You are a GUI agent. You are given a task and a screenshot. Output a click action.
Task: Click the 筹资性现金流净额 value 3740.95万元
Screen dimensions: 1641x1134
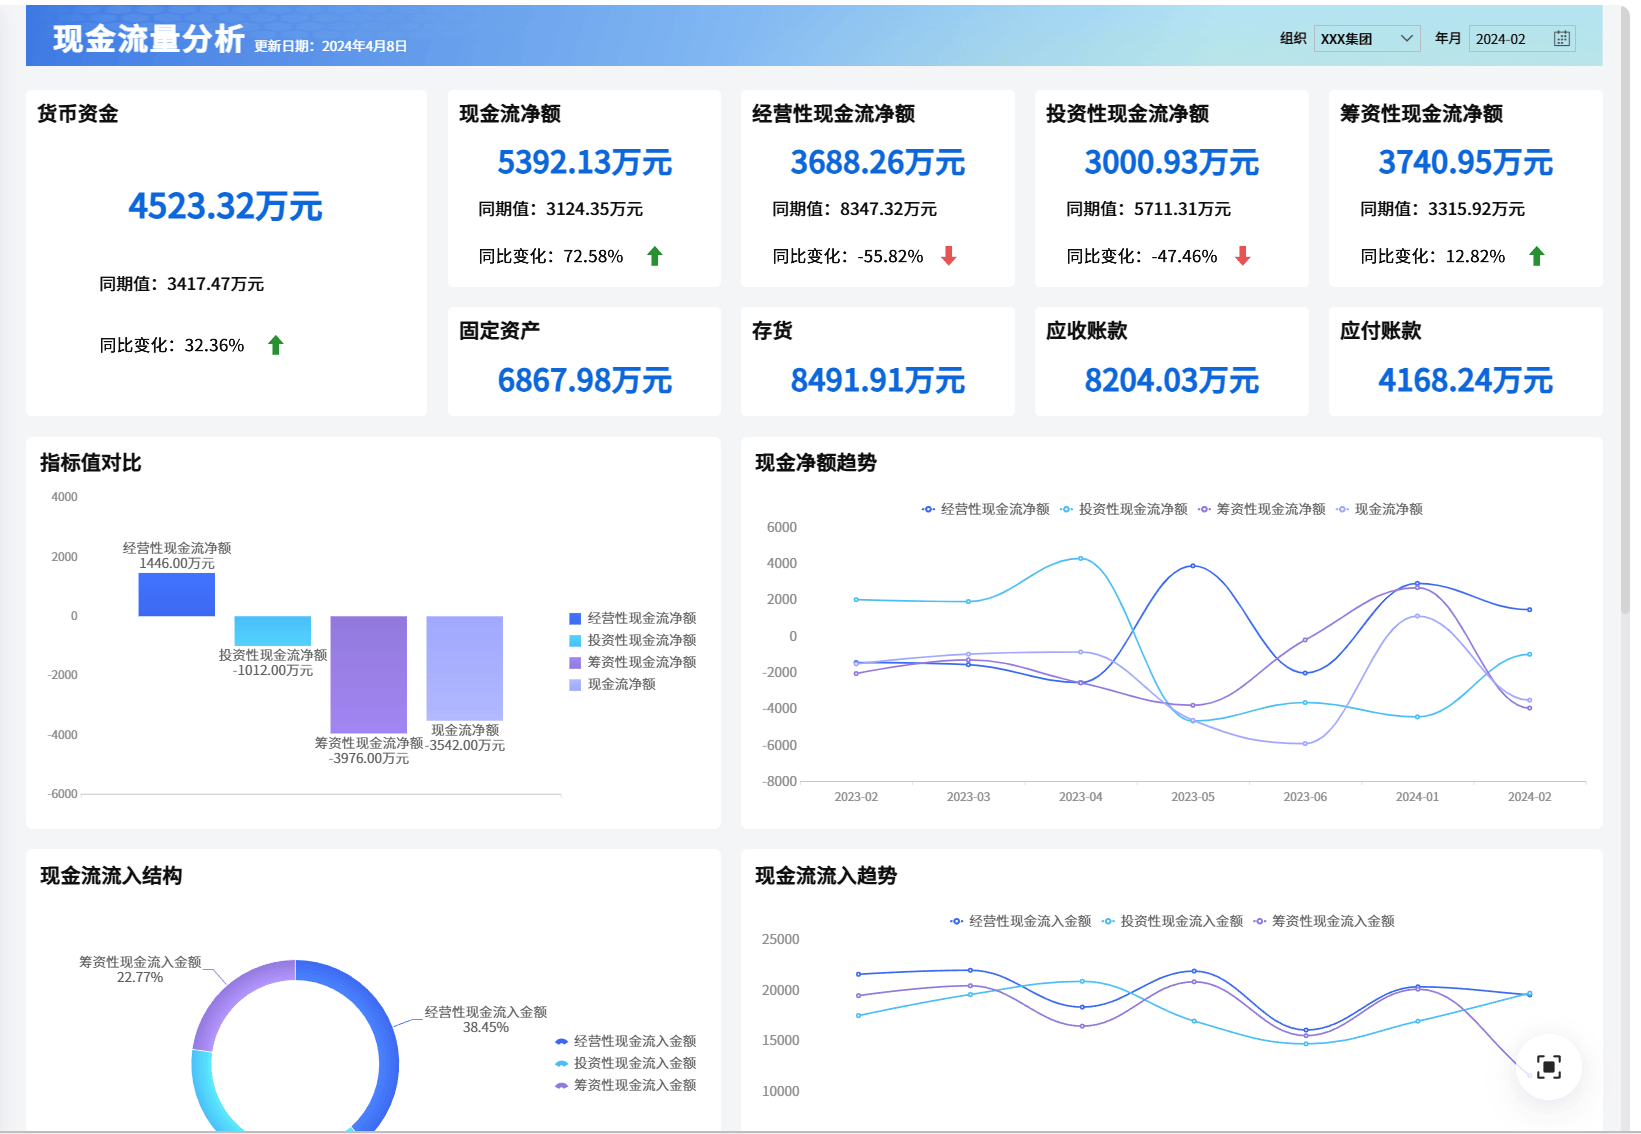[x=1466, y=162]
